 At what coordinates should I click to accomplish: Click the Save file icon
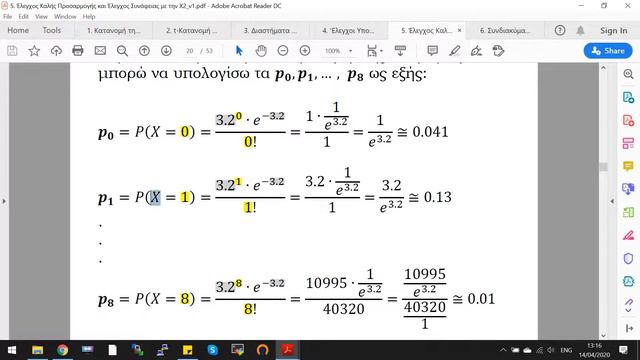[12, 51]
